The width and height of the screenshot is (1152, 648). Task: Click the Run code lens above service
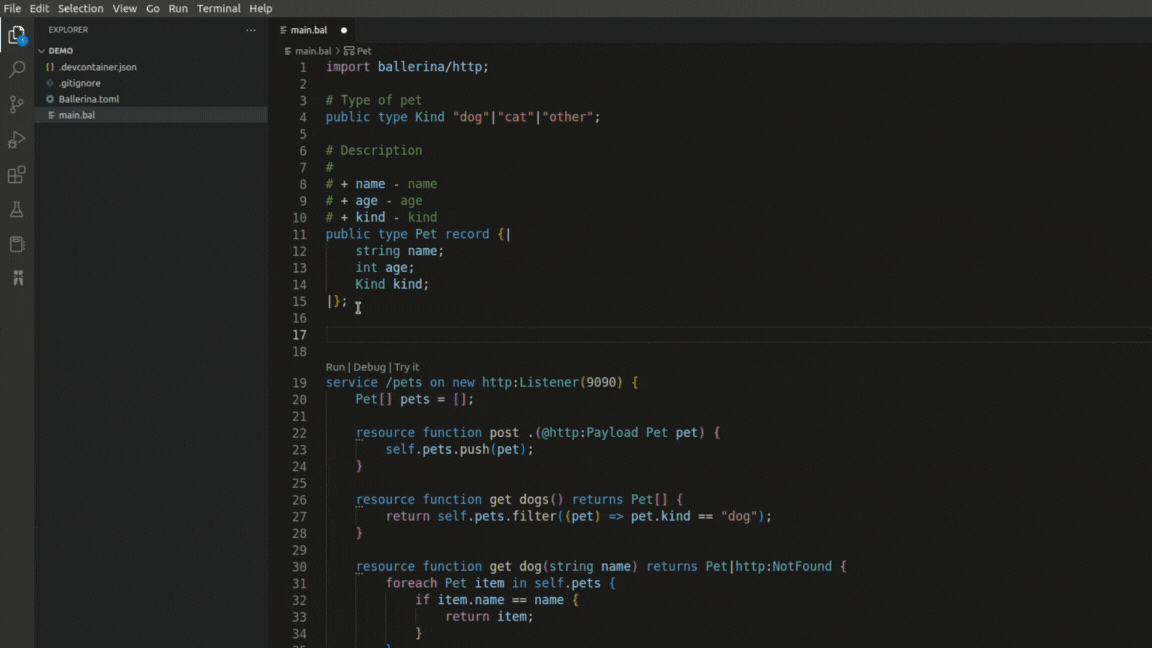click(335, 367)
